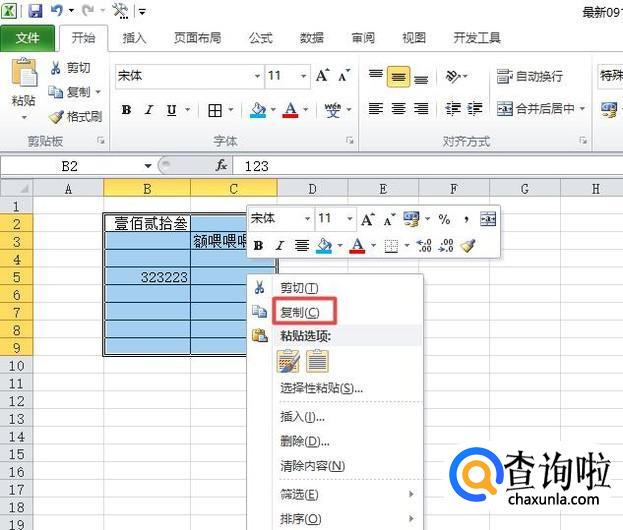The height and width of the screenshot is (530, 623).
Task: Decrease font size in the ribbon
Action: pyautogui.click(x=344, y=75)
